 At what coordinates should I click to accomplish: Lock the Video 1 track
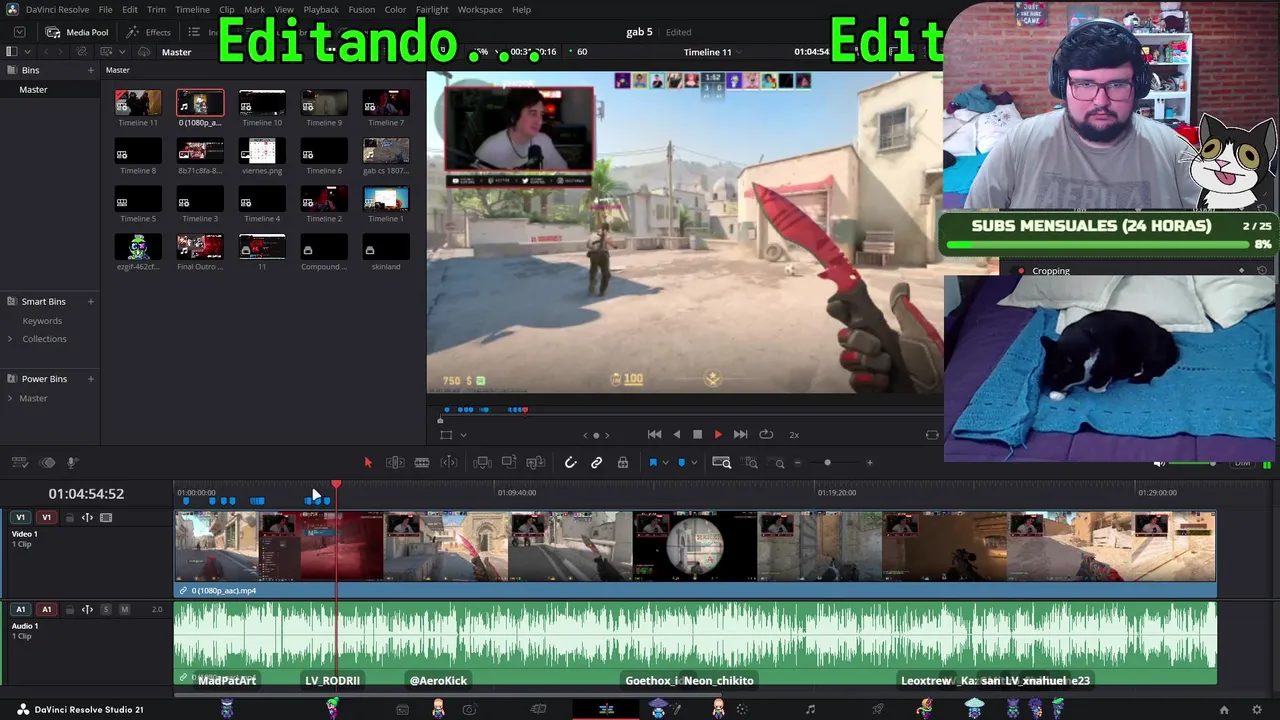point(69,518)
